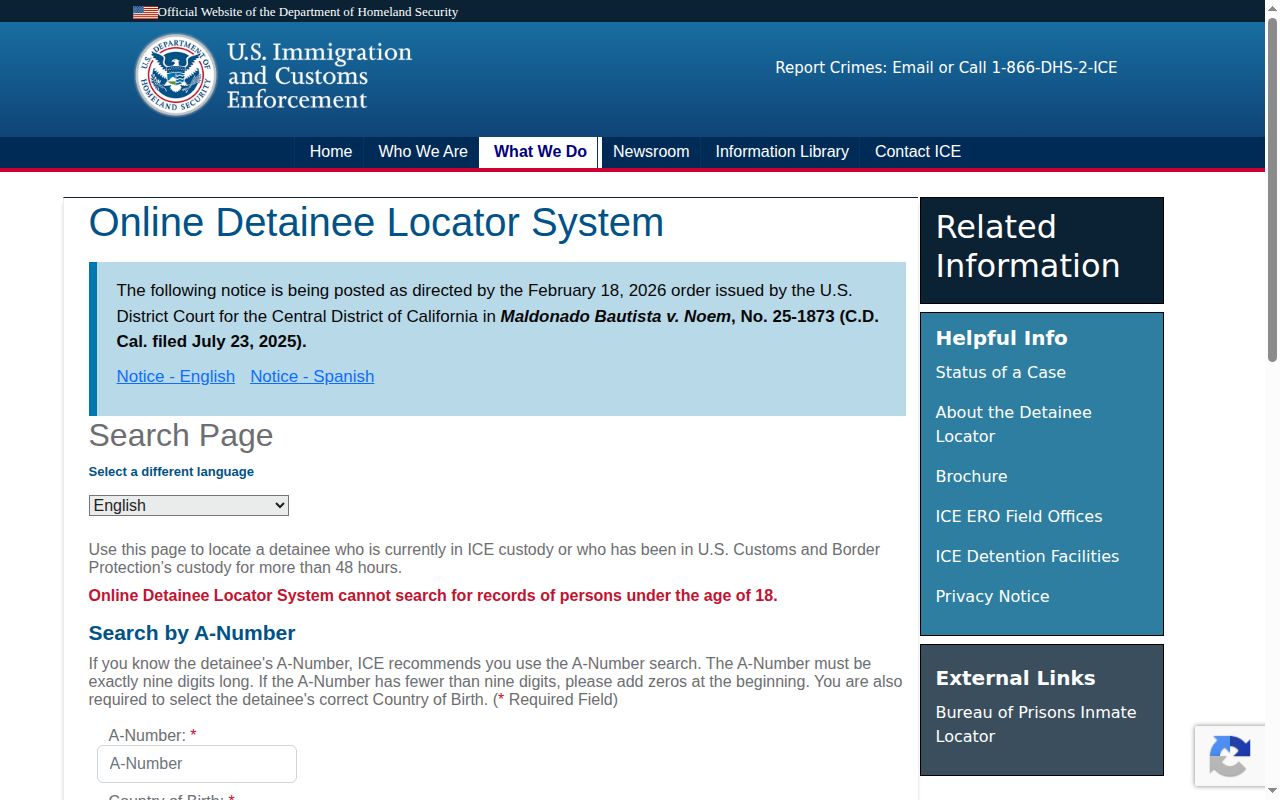Click the reCAPTCHA badge icon
This screenshot has height=800, width=1280.
1230,757
